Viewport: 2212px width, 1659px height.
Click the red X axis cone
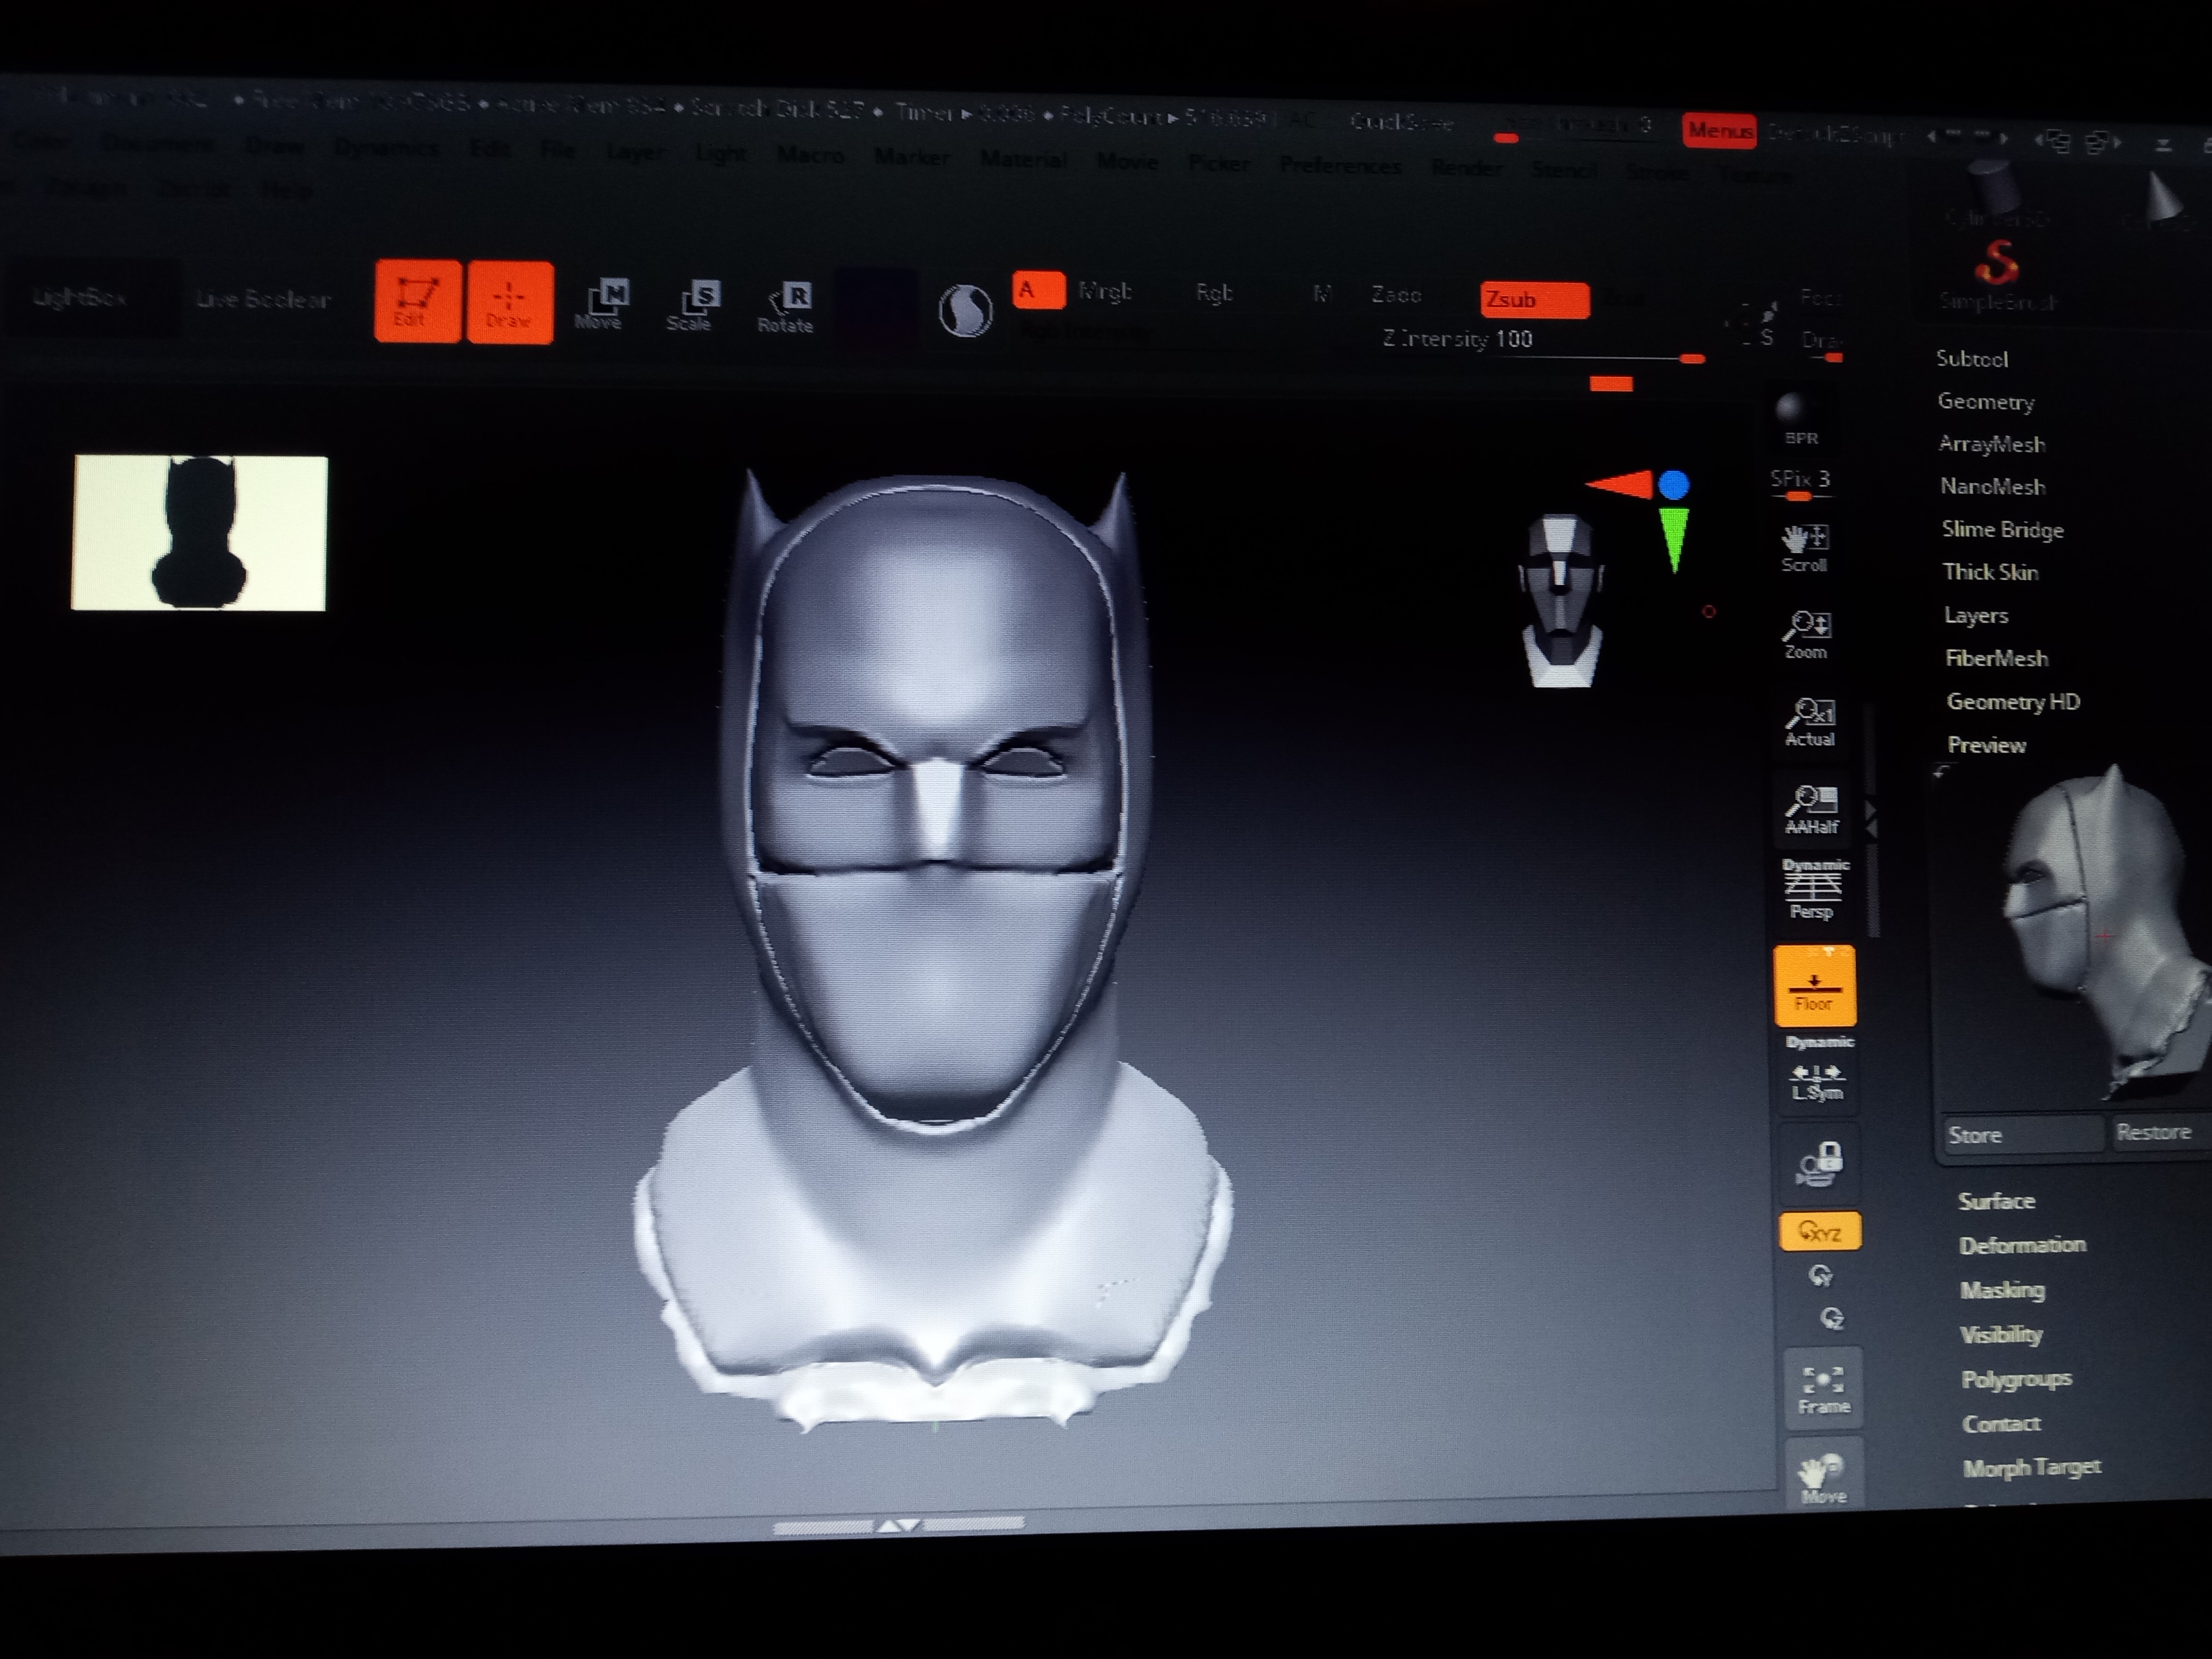click(x=1620, y=484)
